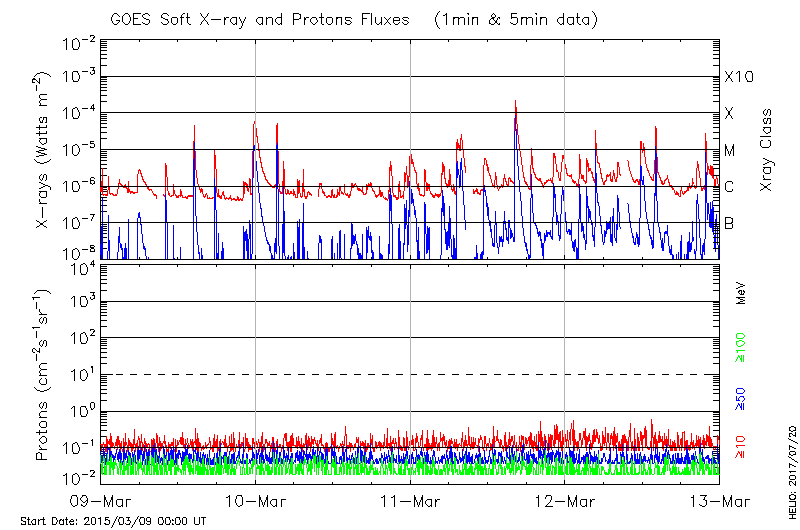800x530 pixels.
Task: Click the 'Xray Class' right axis title
Action: click(x=767, y=150)
